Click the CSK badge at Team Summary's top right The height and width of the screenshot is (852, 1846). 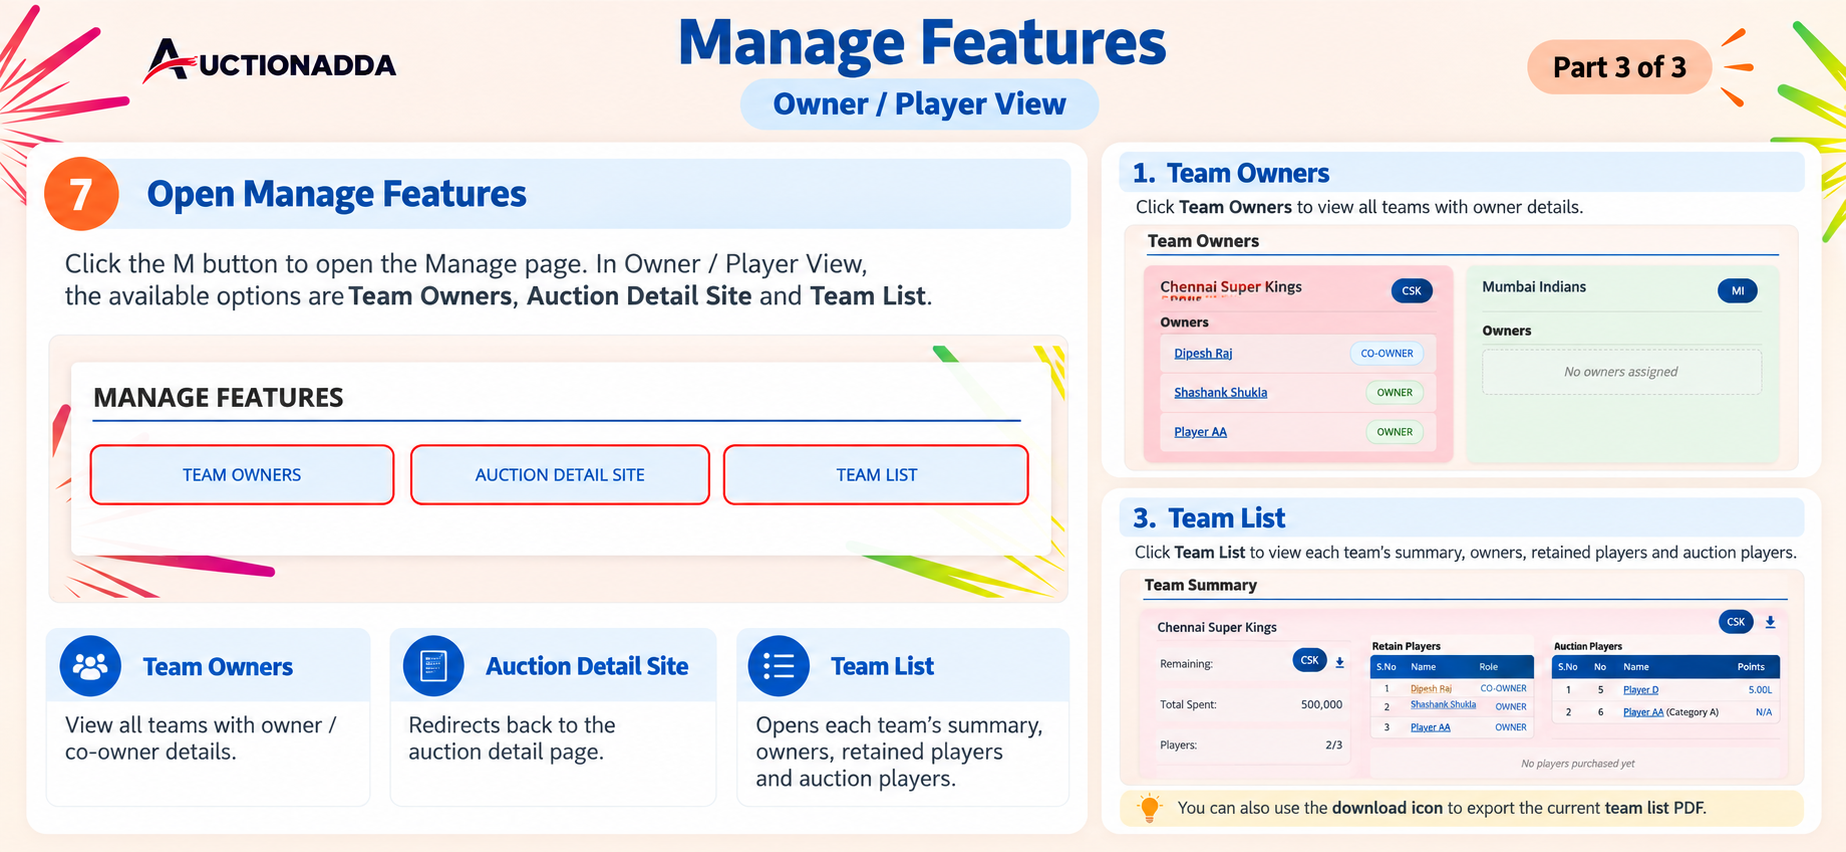click(1736, 622)
